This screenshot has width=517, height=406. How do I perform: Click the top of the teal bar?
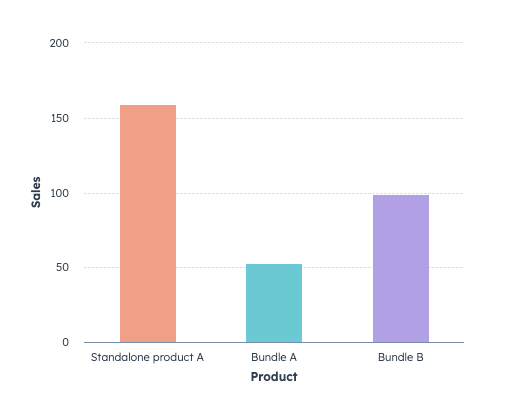[x=274, y=265]
